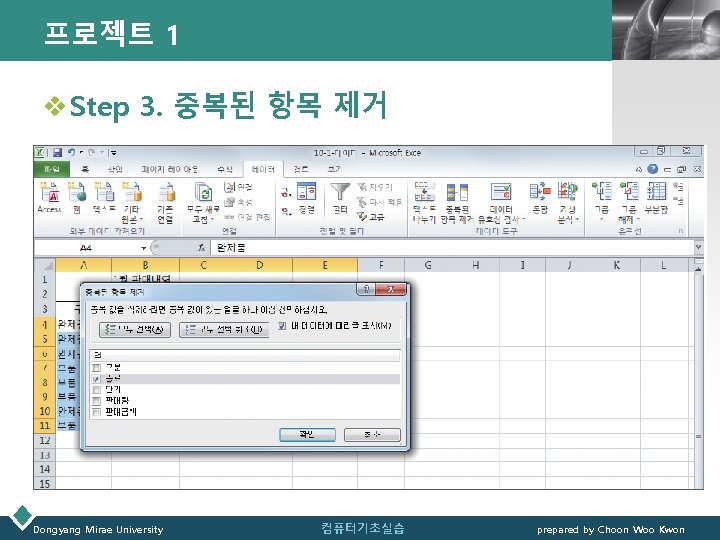Click the formula bar showing 완제품
The image size is (720, 540).
tap(452, 248)
